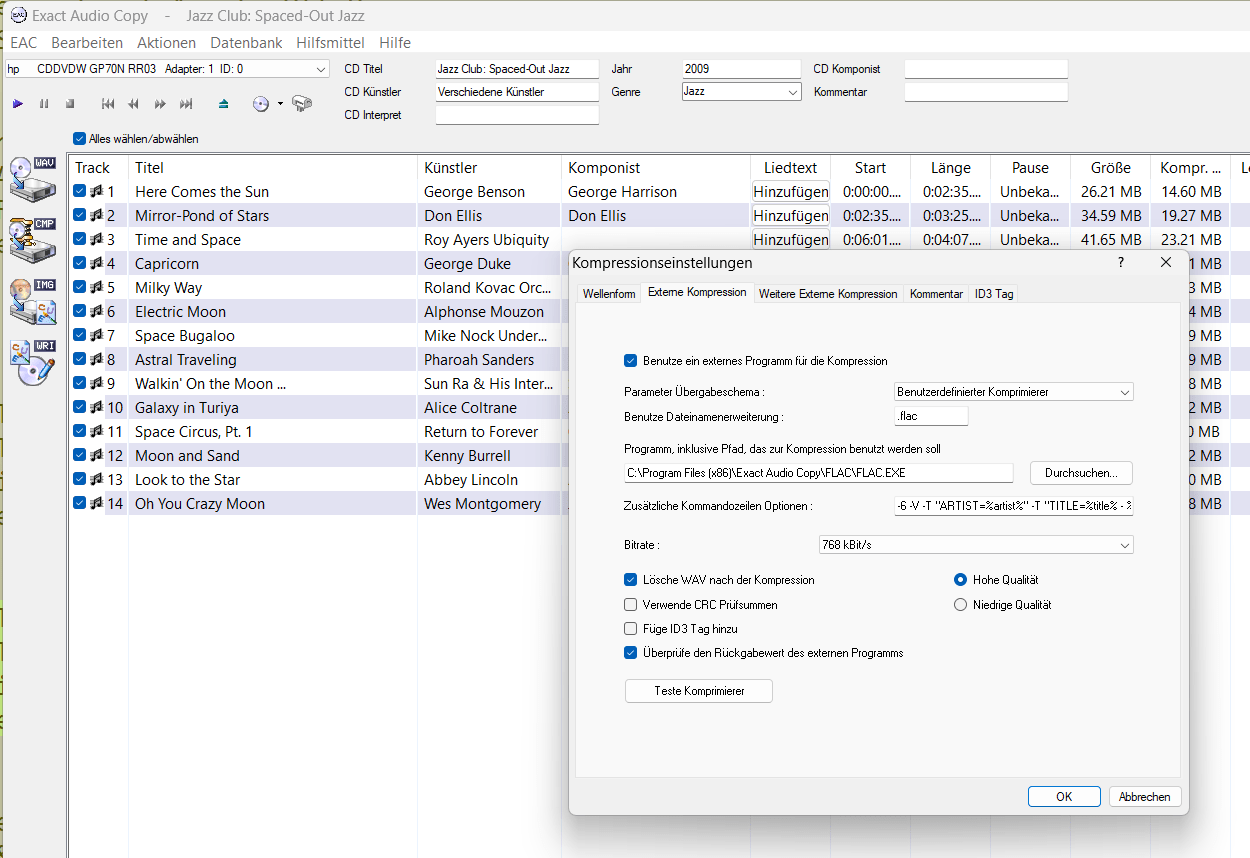Select Niedrige Qualität radio button
Viewport: 1250px width, 858px height.
click(x=961, y=605)
